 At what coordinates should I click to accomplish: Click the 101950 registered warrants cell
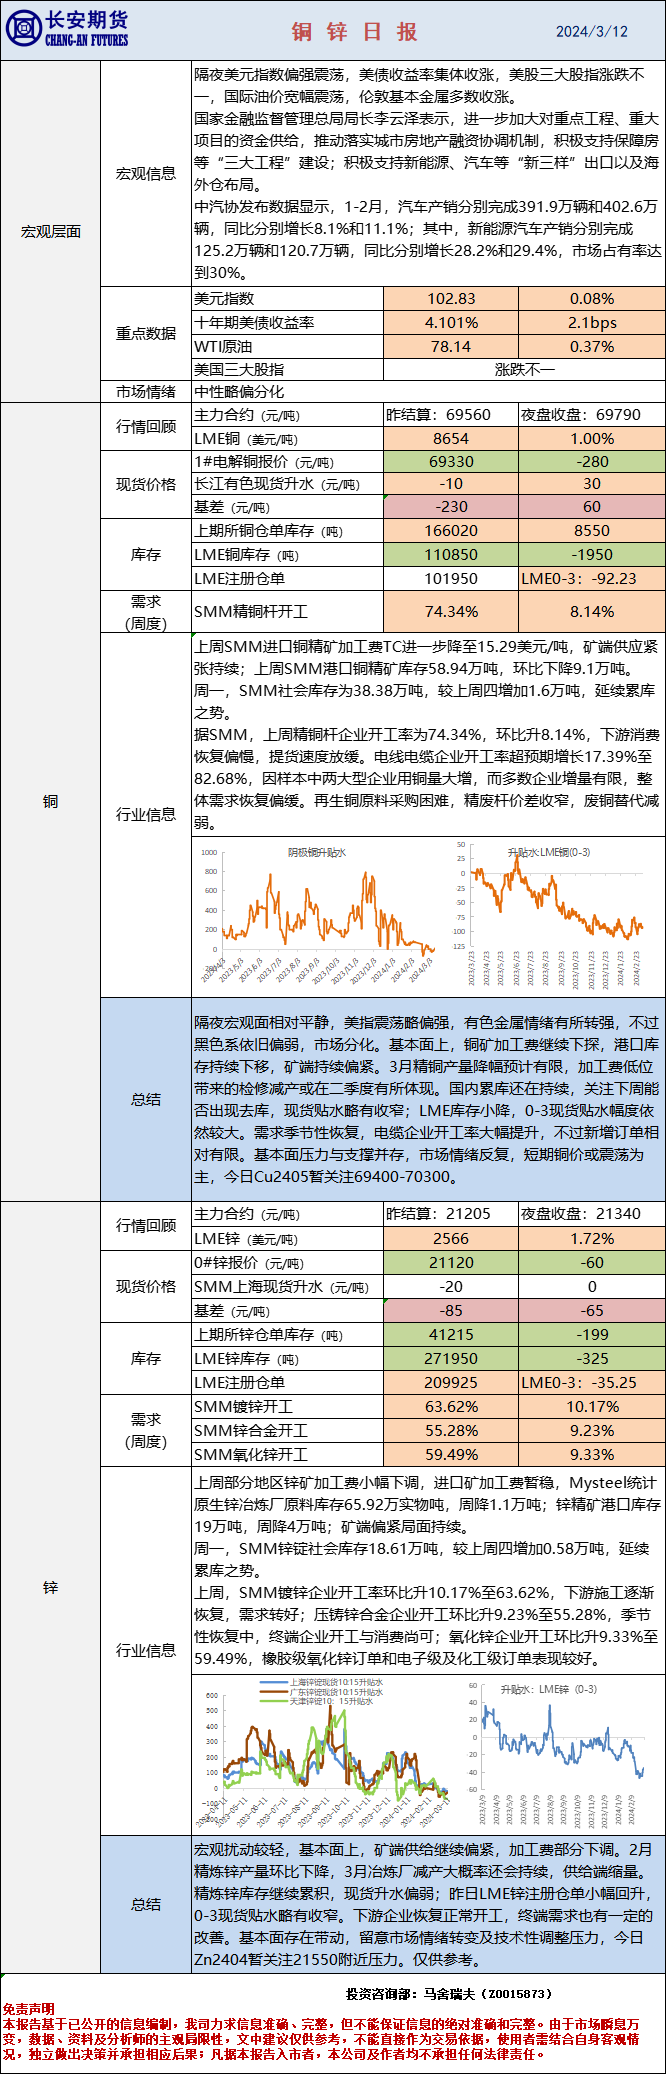tap(451, 578)
